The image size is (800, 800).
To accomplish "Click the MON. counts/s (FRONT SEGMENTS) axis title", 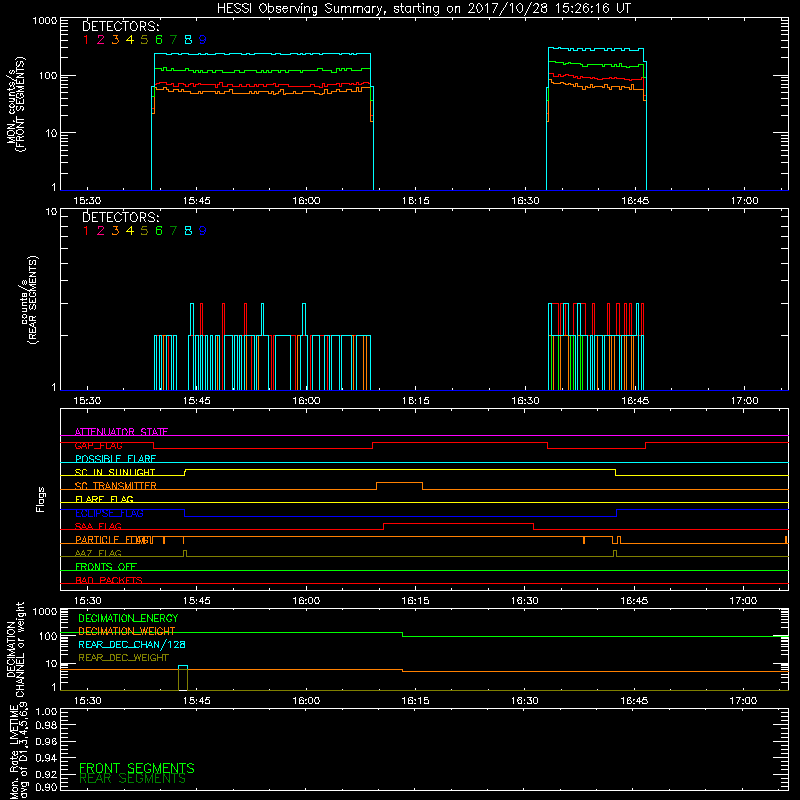I will coord(16,104).
